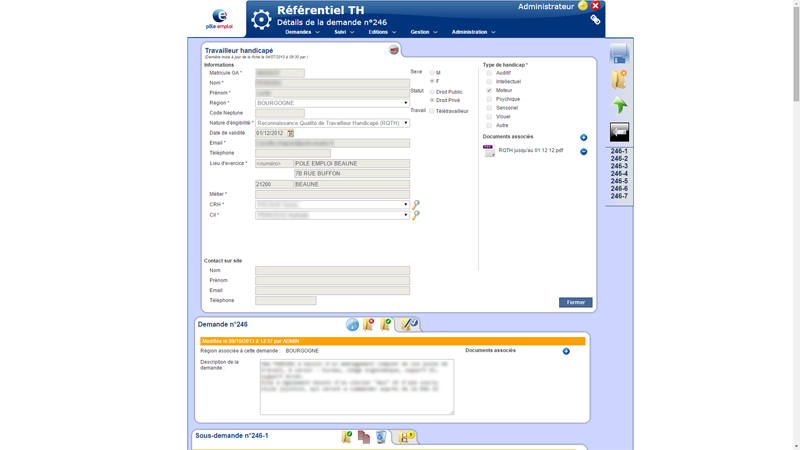The image size is (800, 450).
Task: Toggle the Télétravailleur checkbox
Action: coord(432,111)
